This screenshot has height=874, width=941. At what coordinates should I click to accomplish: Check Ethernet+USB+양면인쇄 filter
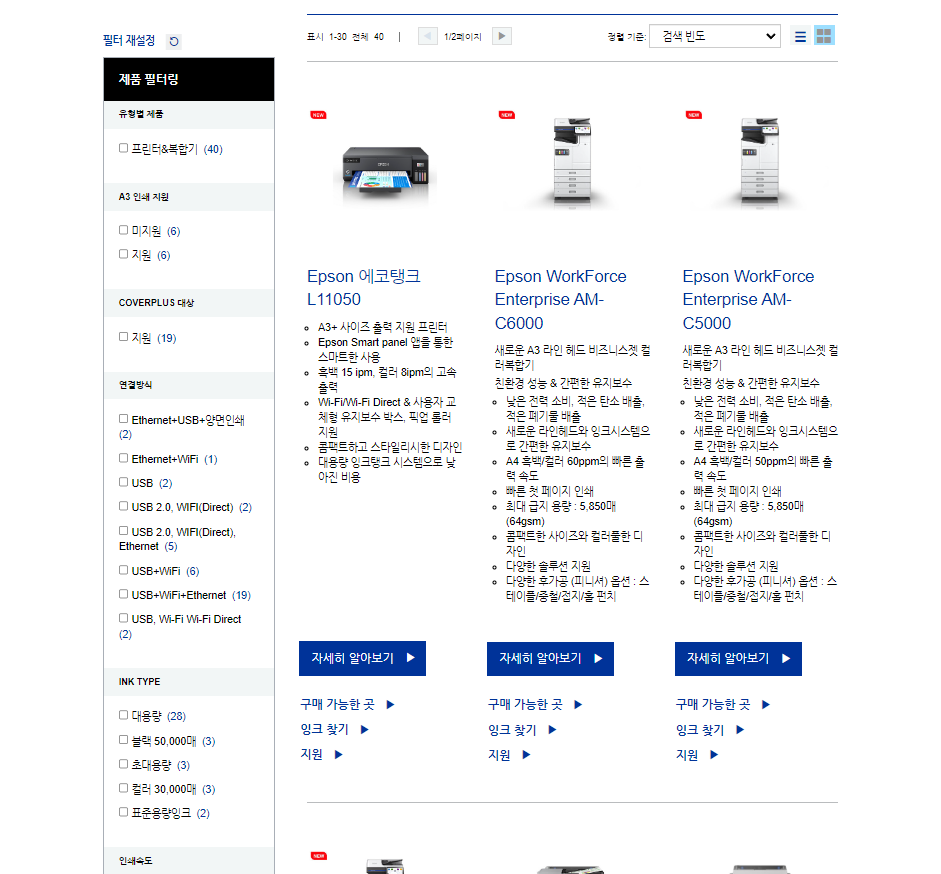[124, 418]
